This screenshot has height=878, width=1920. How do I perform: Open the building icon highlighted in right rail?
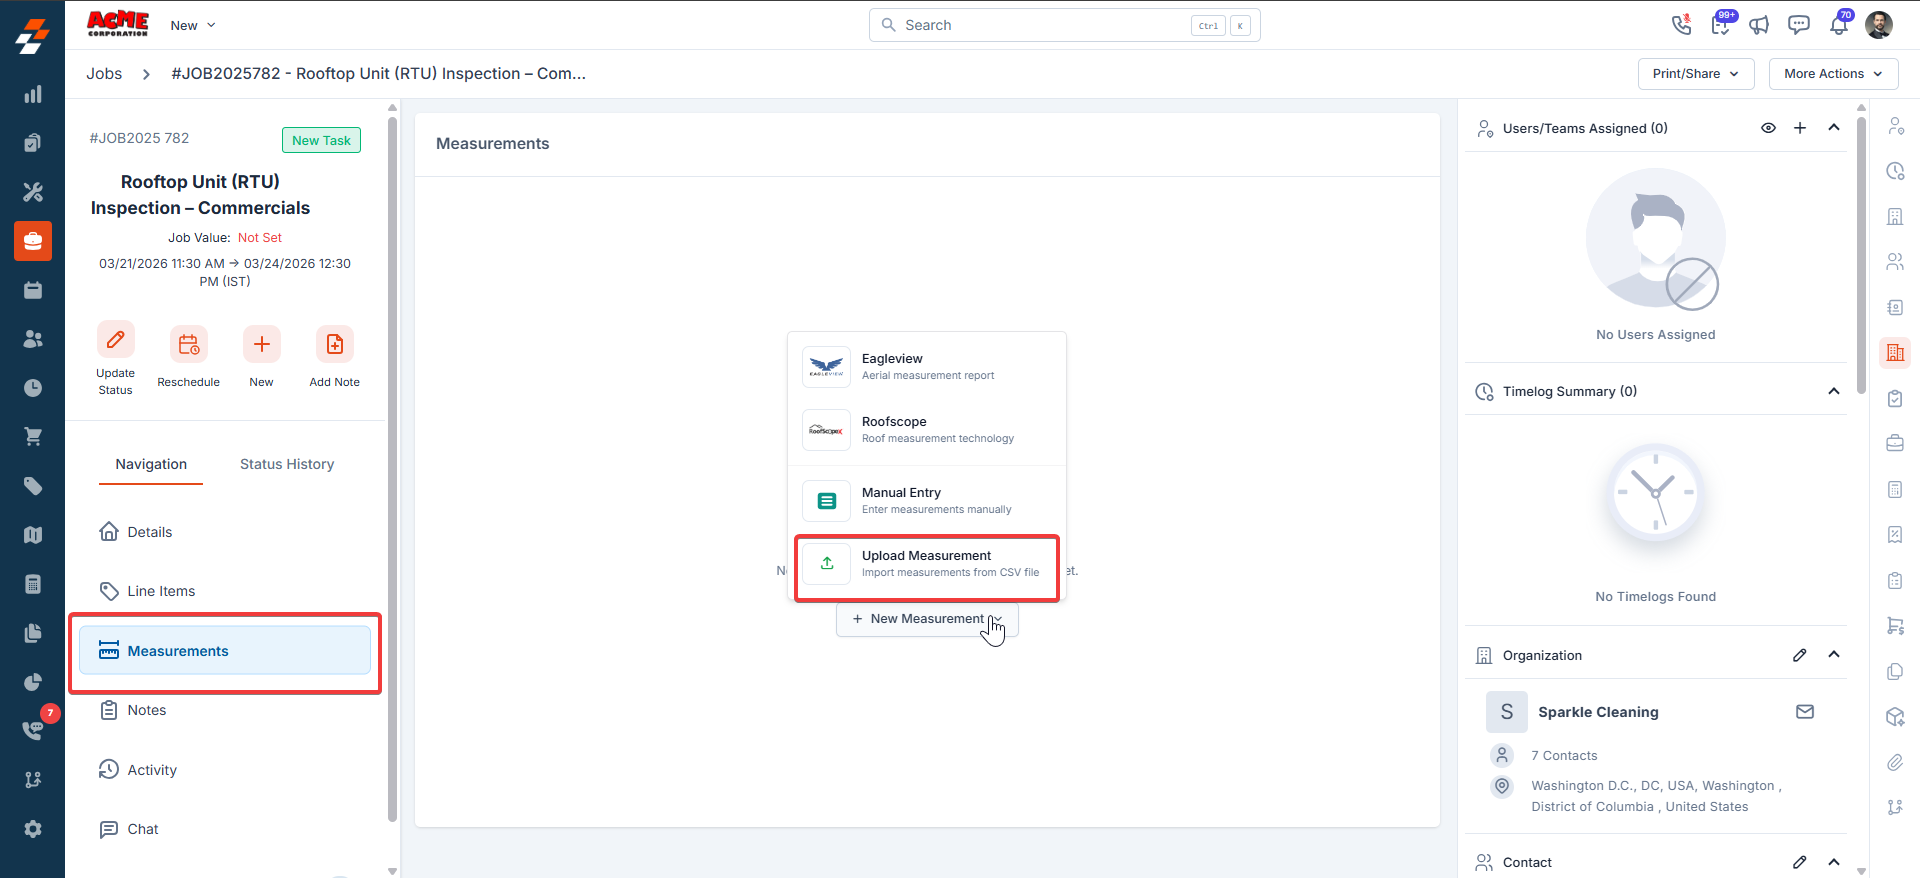tap(1895, 353)
